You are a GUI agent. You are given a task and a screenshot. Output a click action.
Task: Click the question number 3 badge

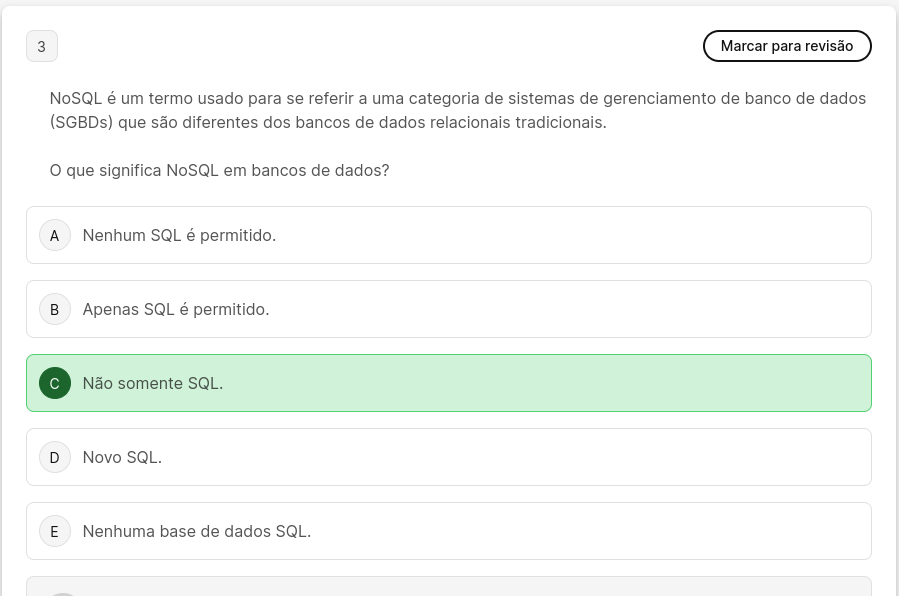tap(42, 46)
